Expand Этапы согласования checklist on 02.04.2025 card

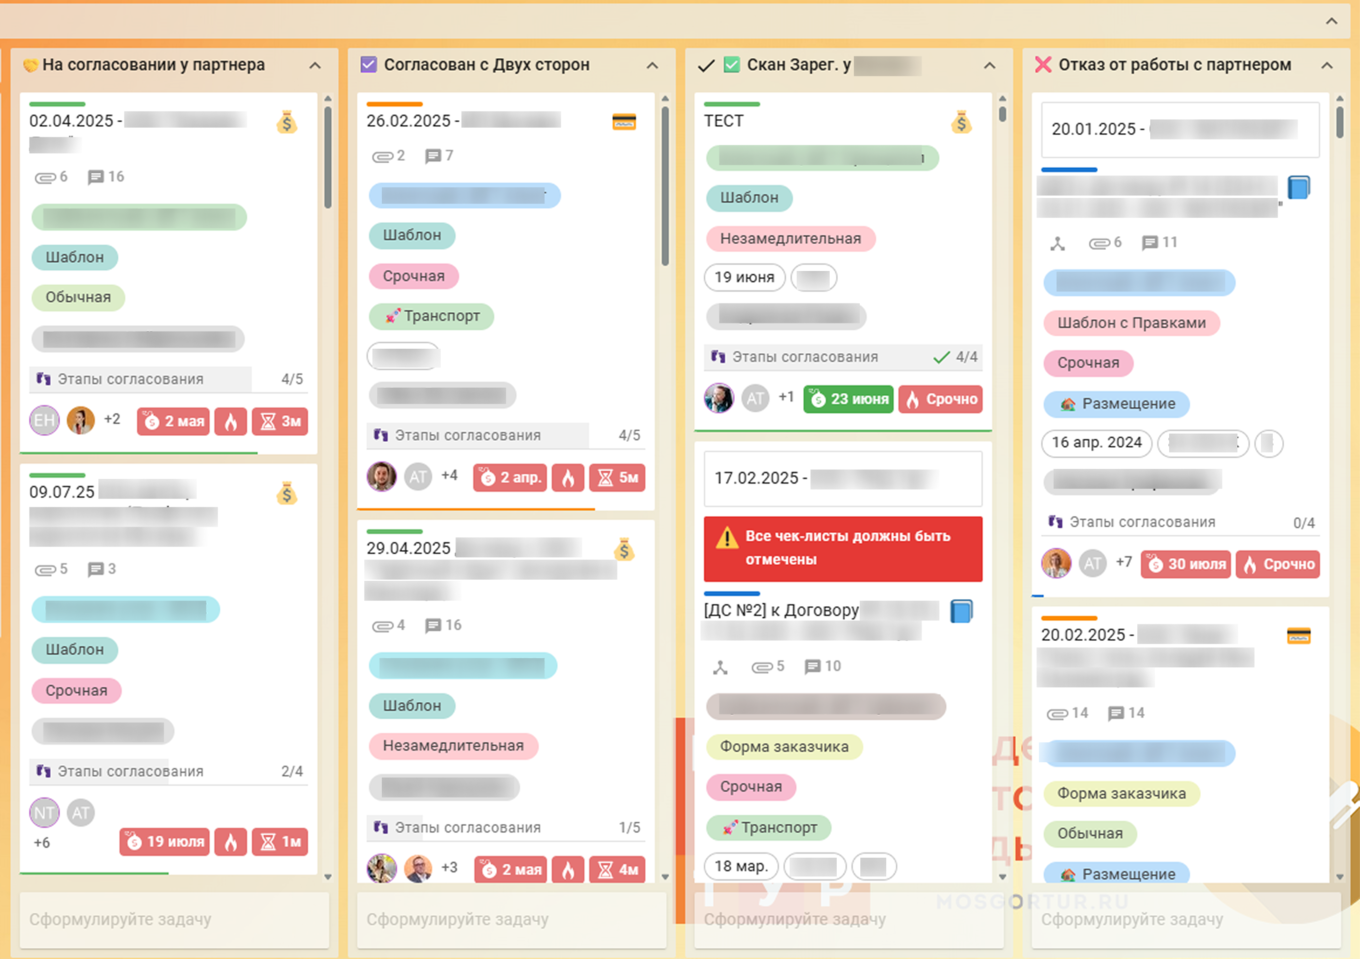(168, 379)
